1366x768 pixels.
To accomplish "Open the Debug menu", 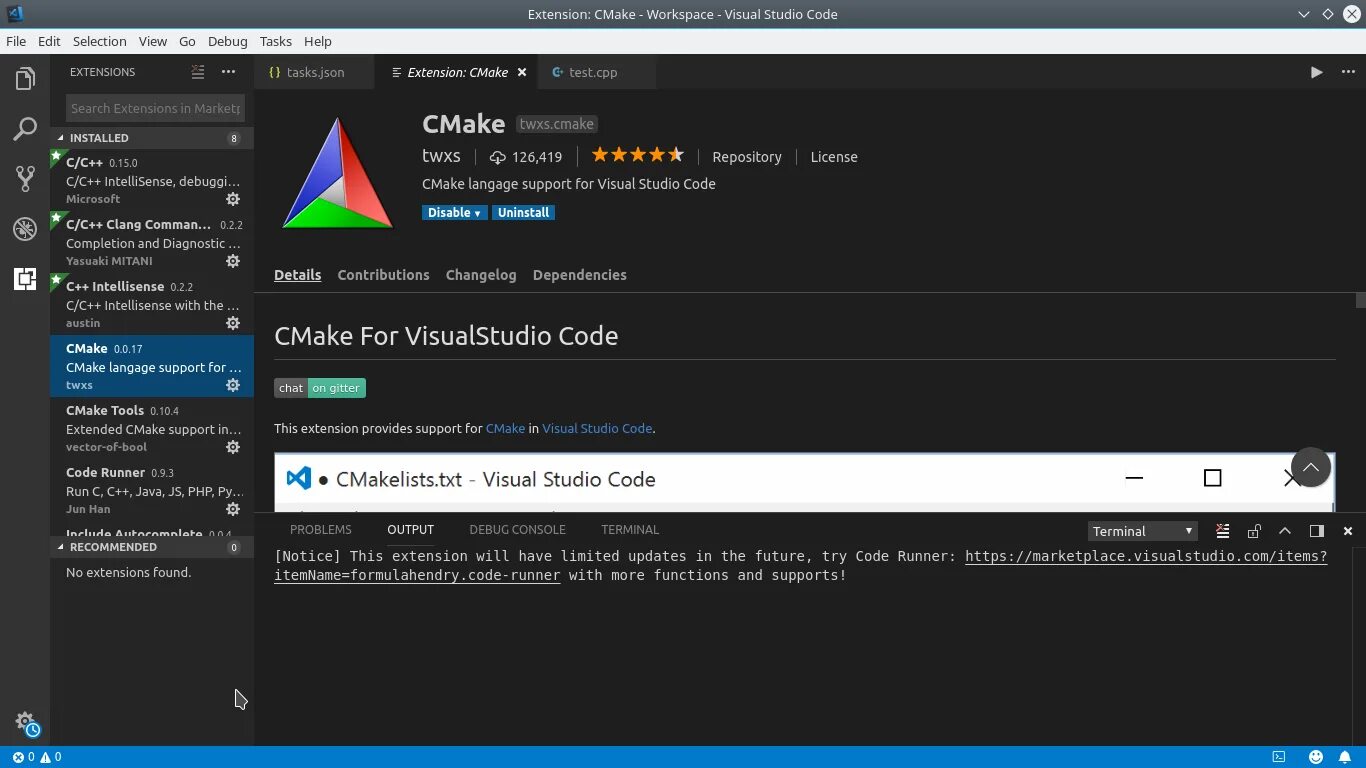I will pyautogui.click(x=227, y=41).
